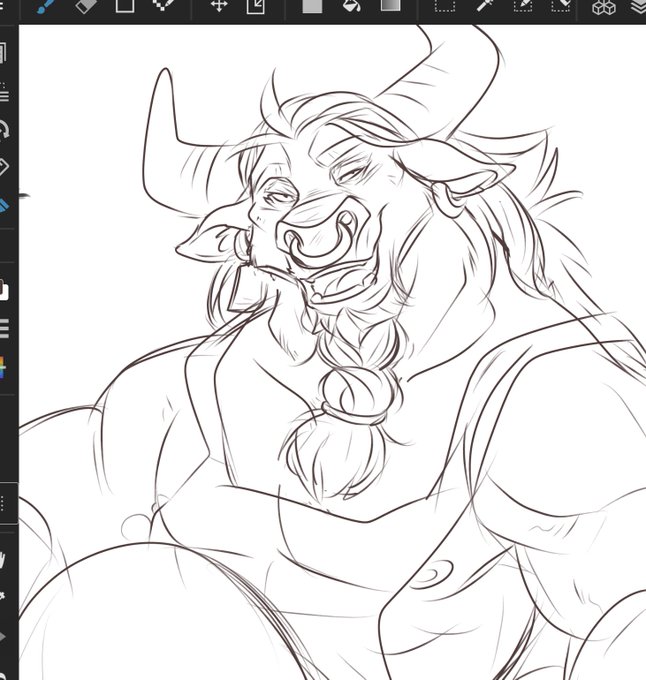Open the 3D cubes materials panel
646x680 pixels.
pyautogui.click(x=604, y=7)
